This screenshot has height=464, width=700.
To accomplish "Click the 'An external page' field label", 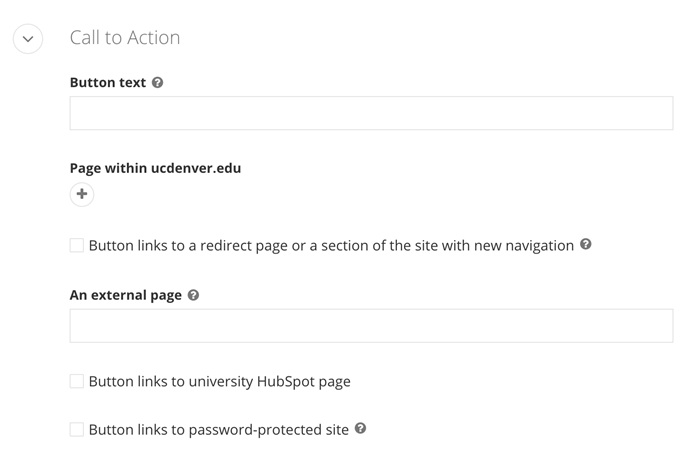I will click(x=126, y=296).
